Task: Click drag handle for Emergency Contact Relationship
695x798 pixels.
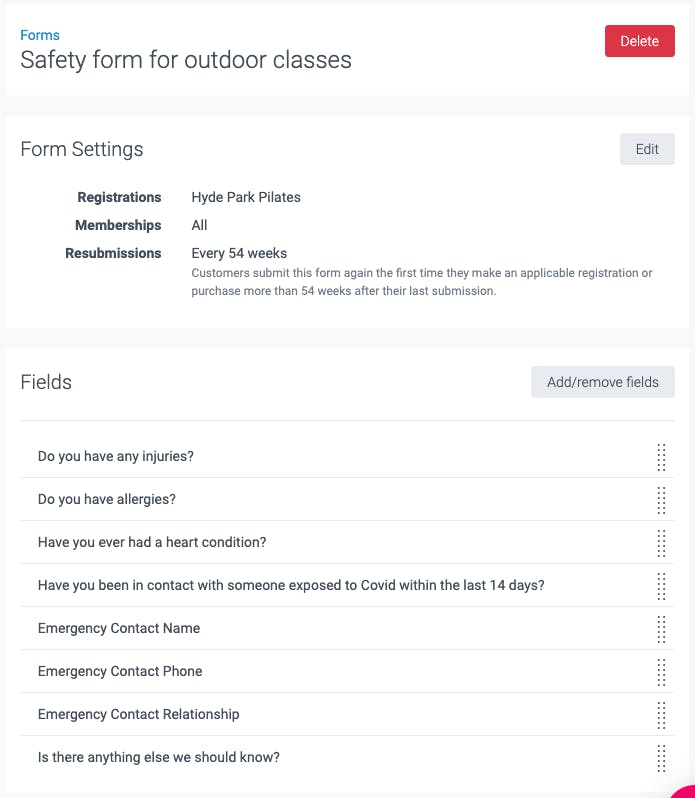Action: pyautogui.click(x=661, y=715)
